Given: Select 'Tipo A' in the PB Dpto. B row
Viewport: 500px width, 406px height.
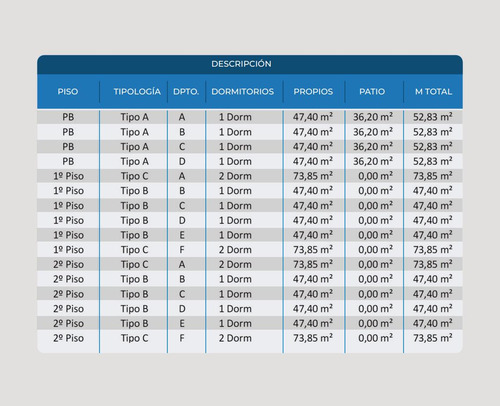Looking at the screenshot, I should (x=134, y=132).
